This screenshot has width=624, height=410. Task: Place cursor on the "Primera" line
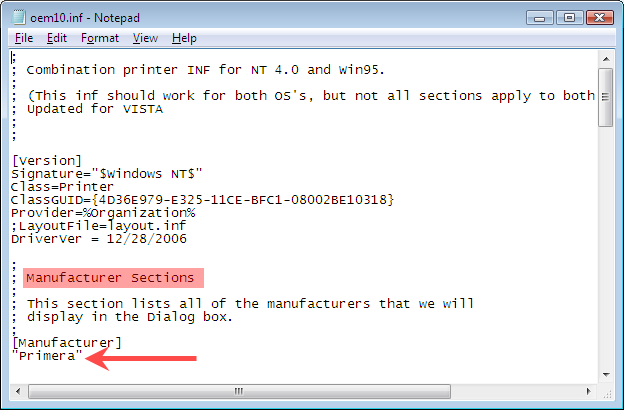tap(47, 355)
